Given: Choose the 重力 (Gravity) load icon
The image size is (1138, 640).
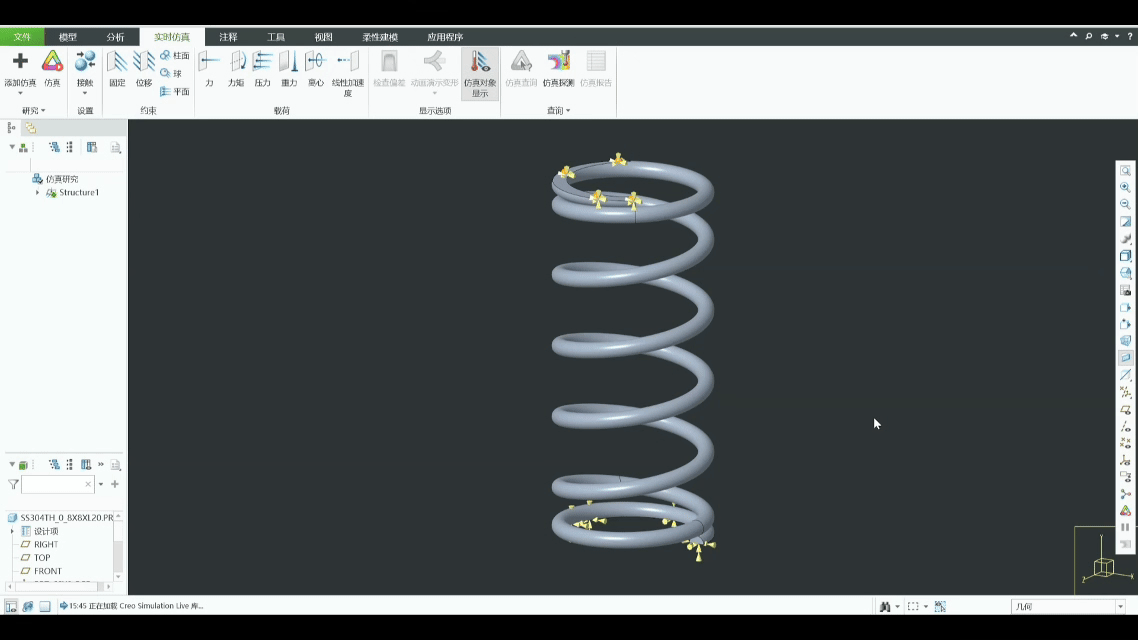Looking at the screenshot, I should tap(289, 68).
